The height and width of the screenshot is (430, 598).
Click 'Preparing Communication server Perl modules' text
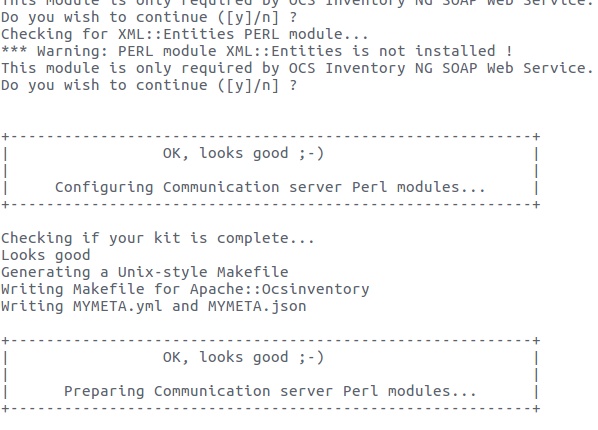point(270,391)
